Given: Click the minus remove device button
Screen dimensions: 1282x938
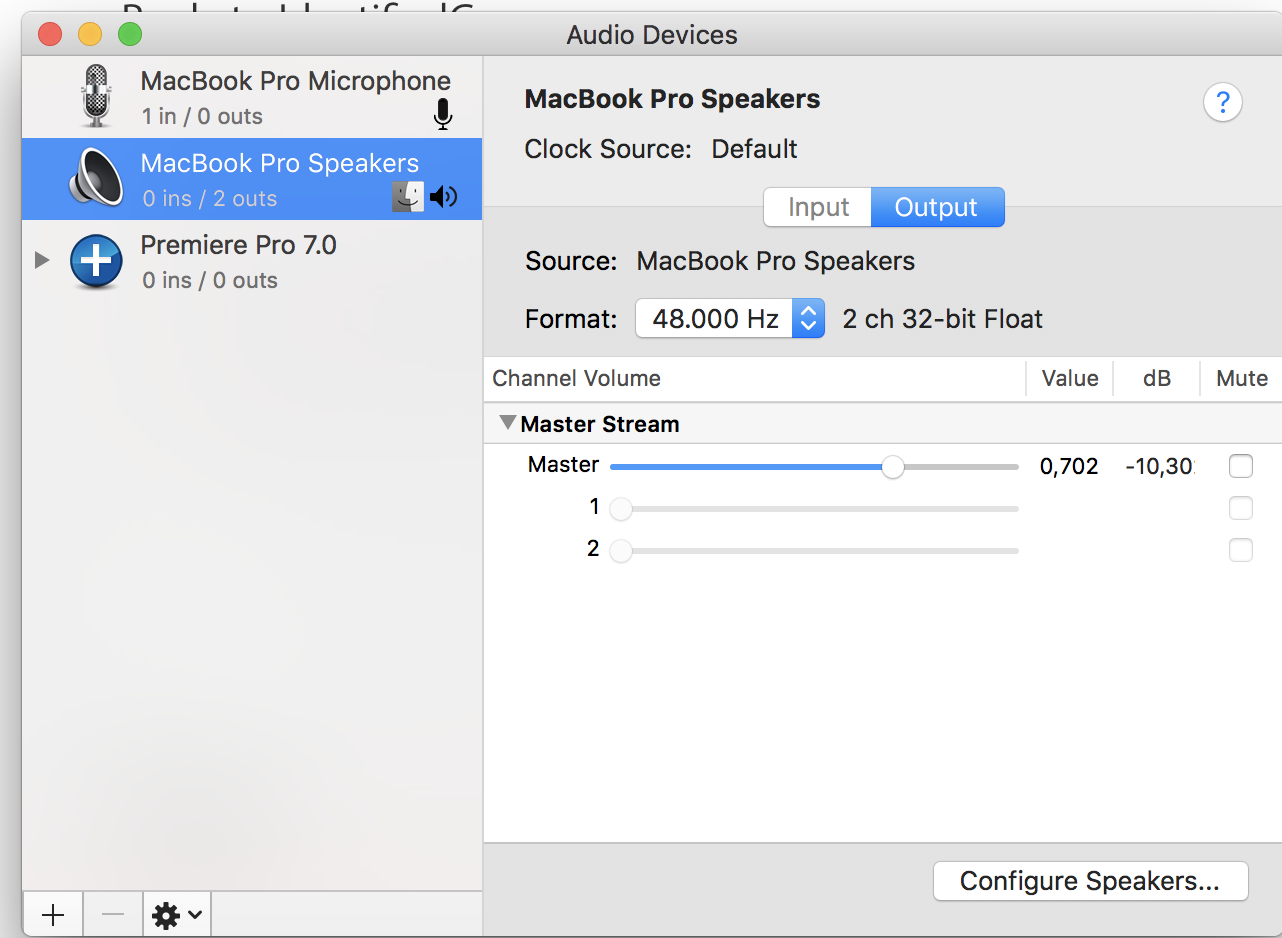Looking at the screenshot, I should click(x=113, y=914).
